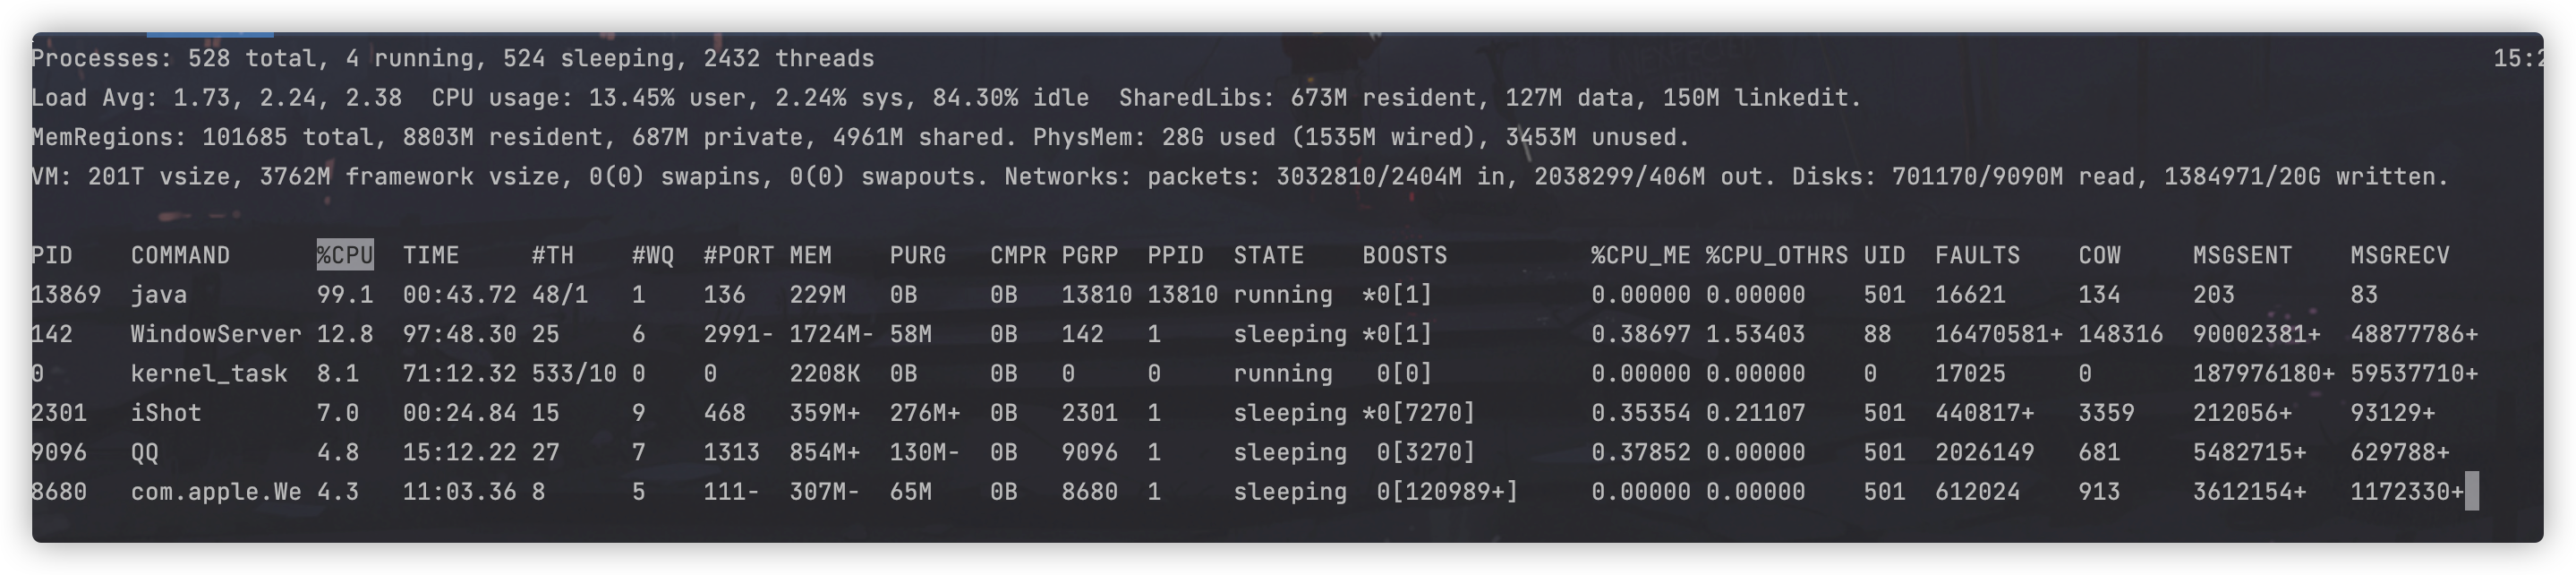Click the MEM column header

coord(810,255)
